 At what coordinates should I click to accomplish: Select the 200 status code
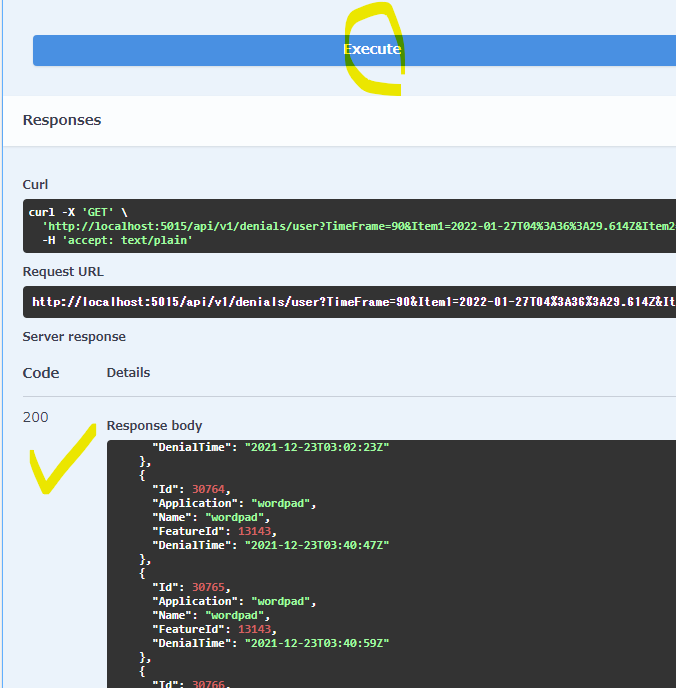coord(35,417)
